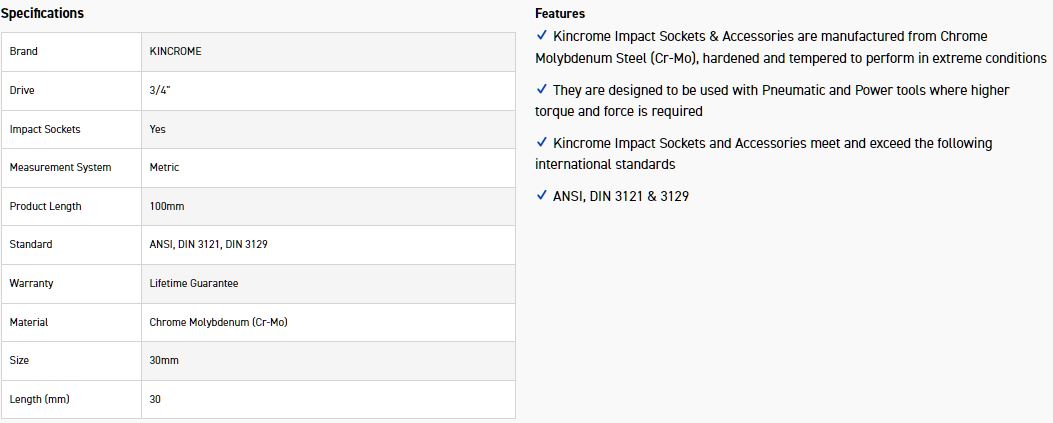Click the 30mm size value
This screenshot has width=1053, height=423.
[x=164, y=360]
